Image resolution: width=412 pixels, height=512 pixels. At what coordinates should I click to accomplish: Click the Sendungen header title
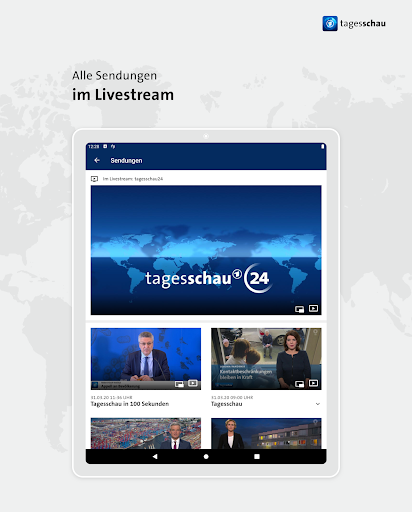[126, 161]
